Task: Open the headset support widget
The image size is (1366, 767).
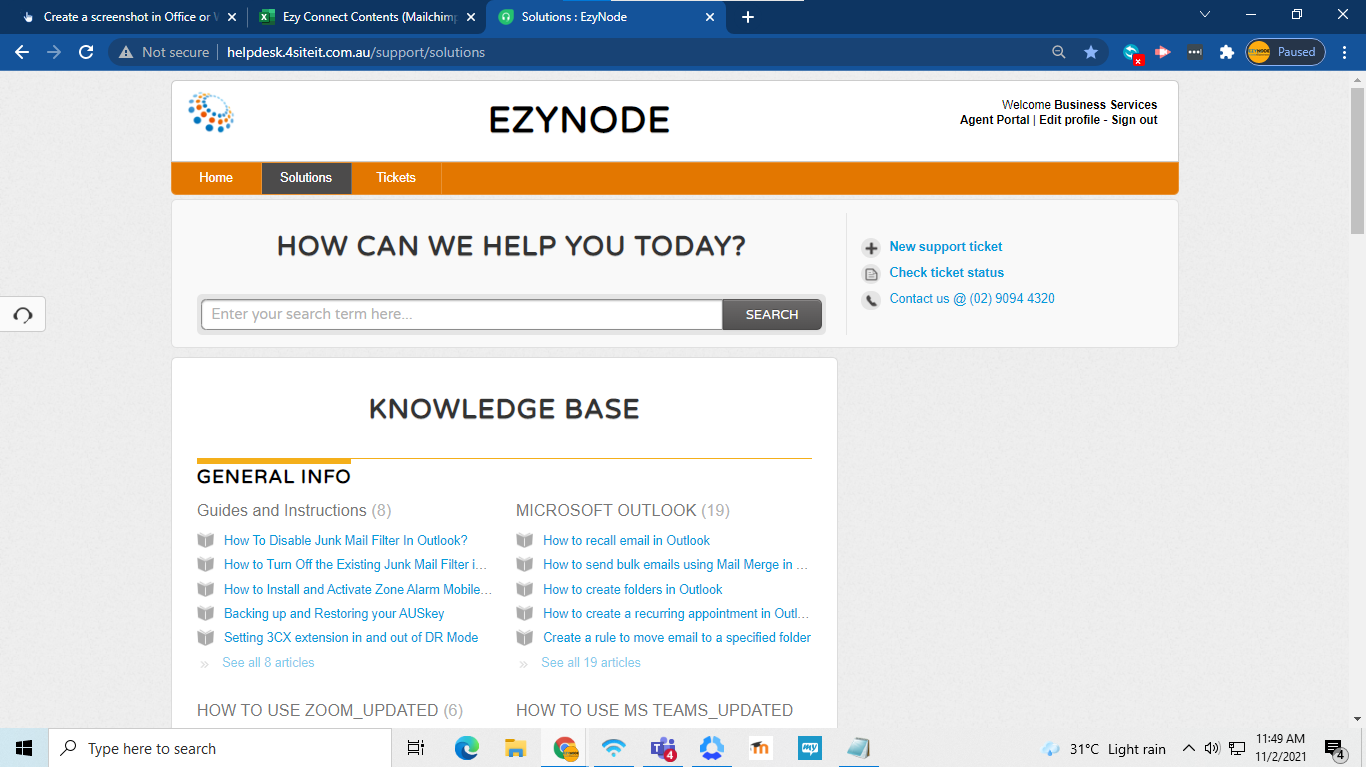Action: click(23, 315)
